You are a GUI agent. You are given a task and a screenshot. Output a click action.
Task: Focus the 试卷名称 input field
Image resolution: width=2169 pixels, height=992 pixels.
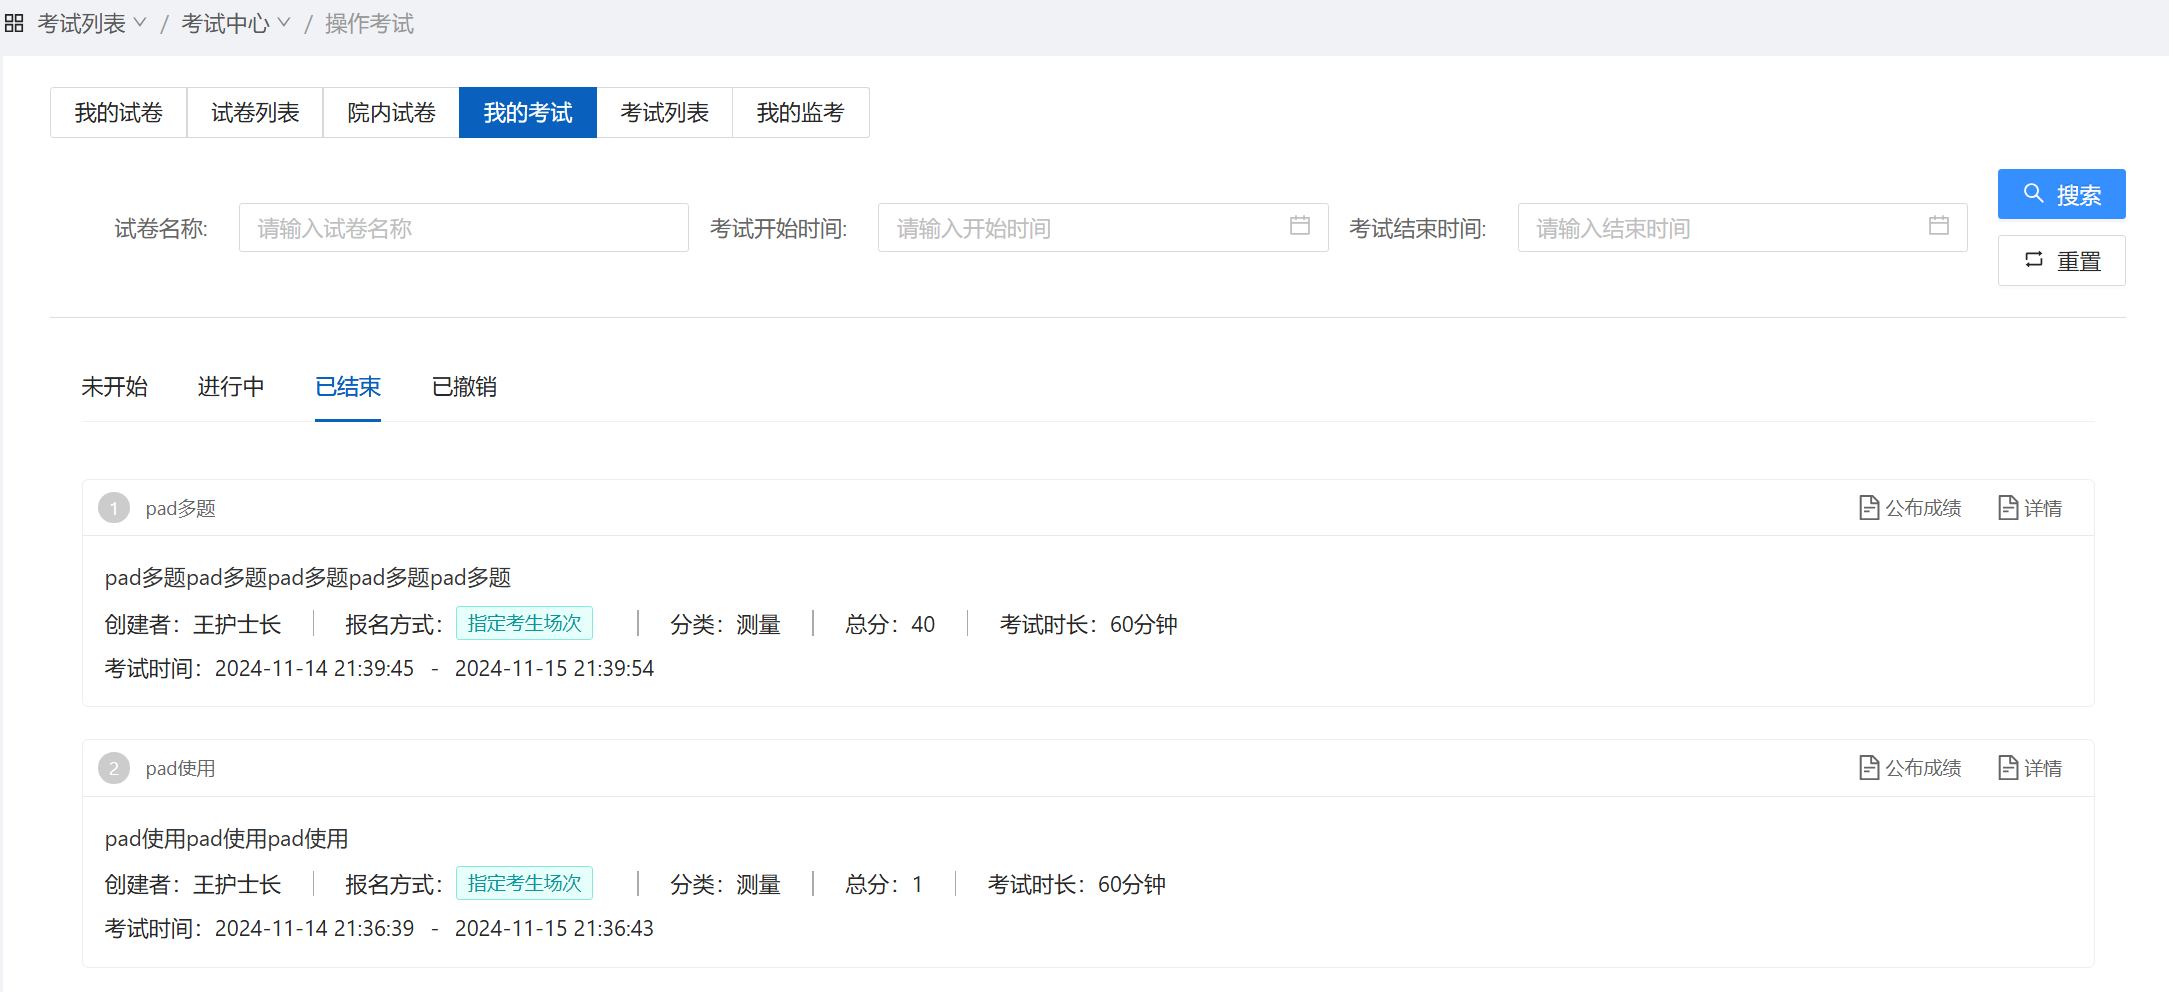coord(463,228)
